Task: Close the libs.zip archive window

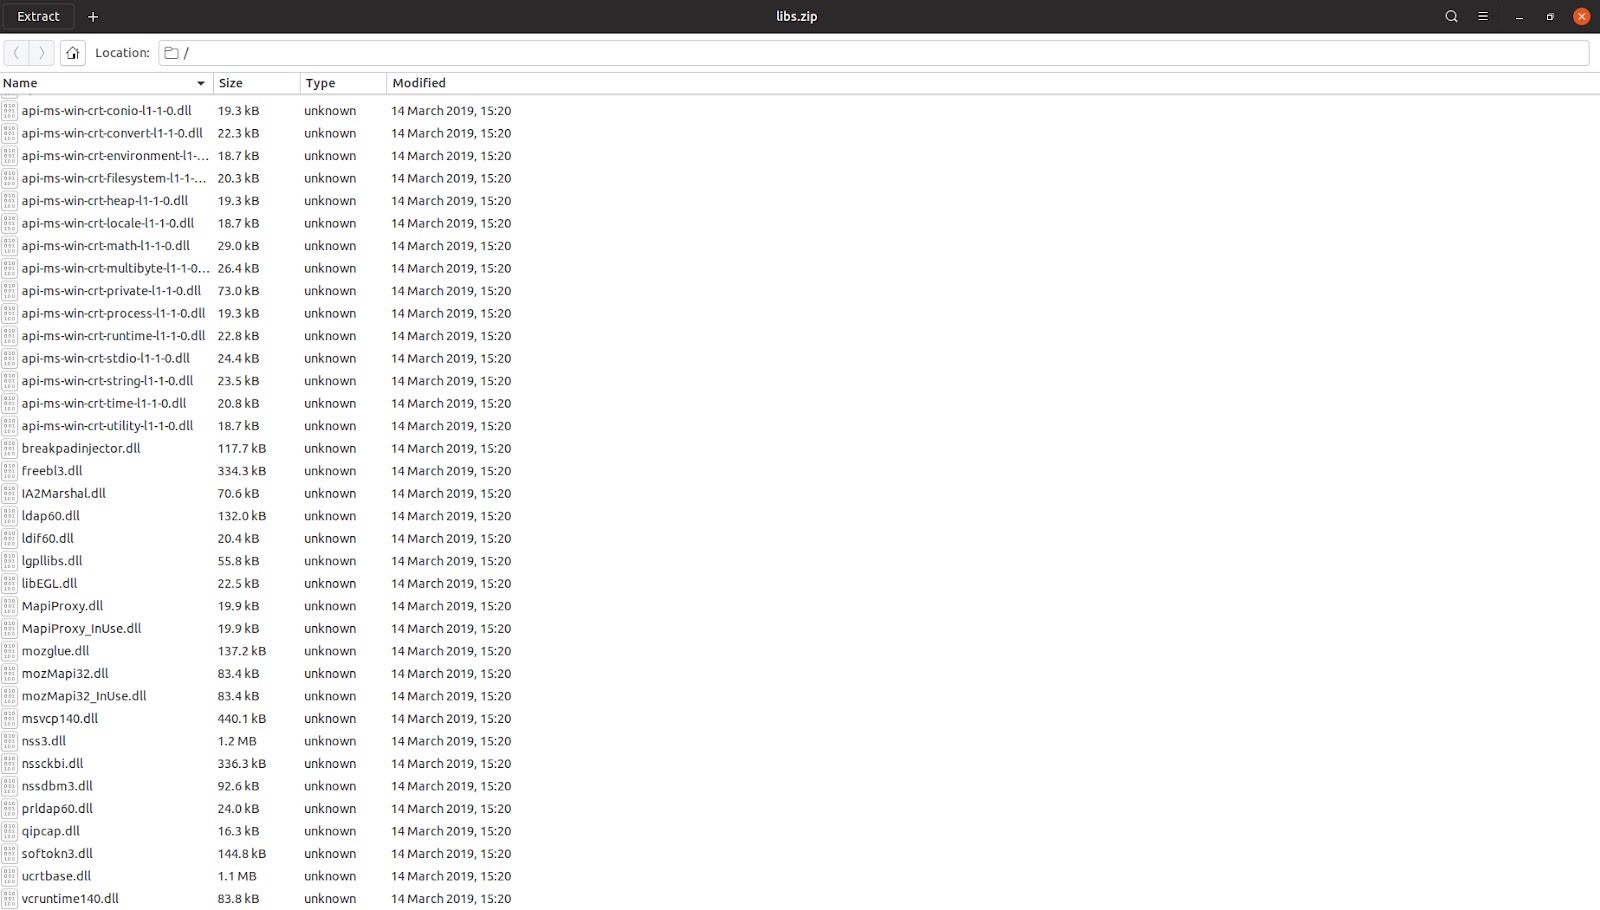Action: [1581, 16]
